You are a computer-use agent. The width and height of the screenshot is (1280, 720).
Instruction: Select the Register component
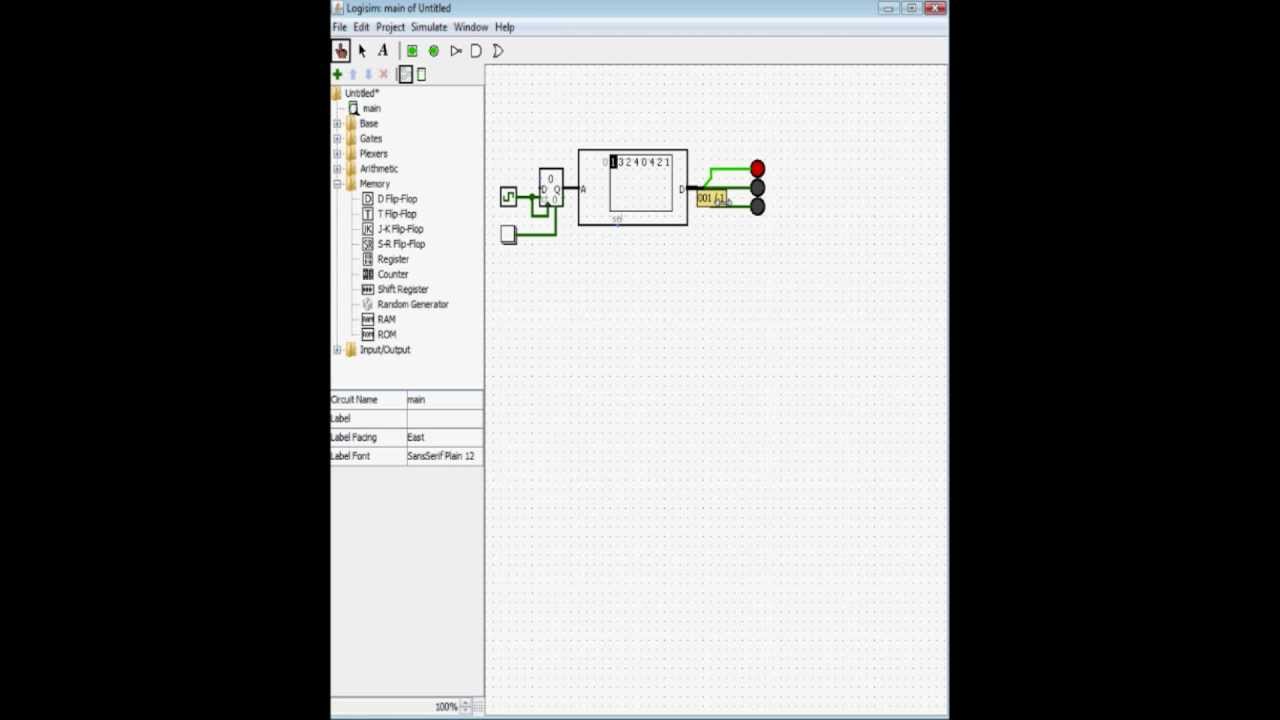coord(385,259)
